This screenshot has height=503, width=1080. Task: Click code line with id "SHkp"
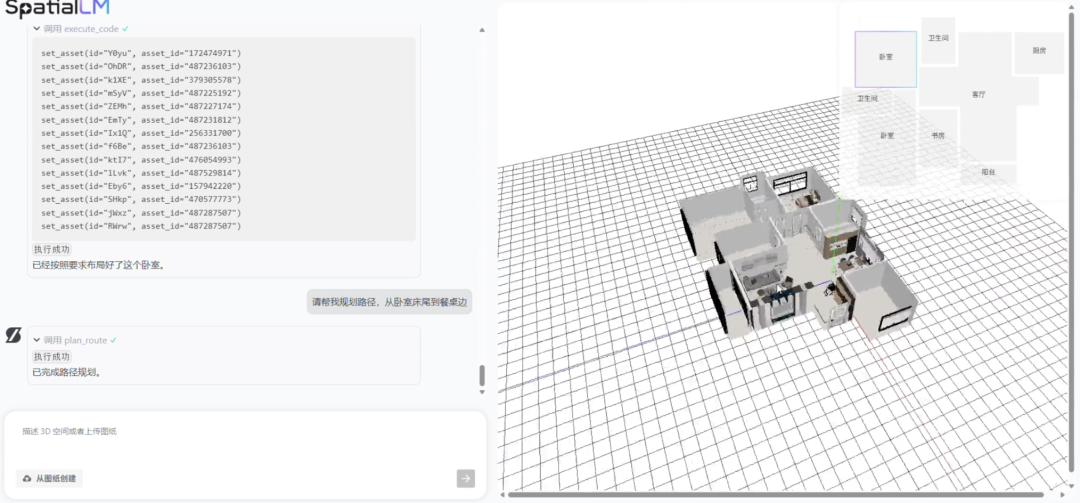(x=141, y=200)
